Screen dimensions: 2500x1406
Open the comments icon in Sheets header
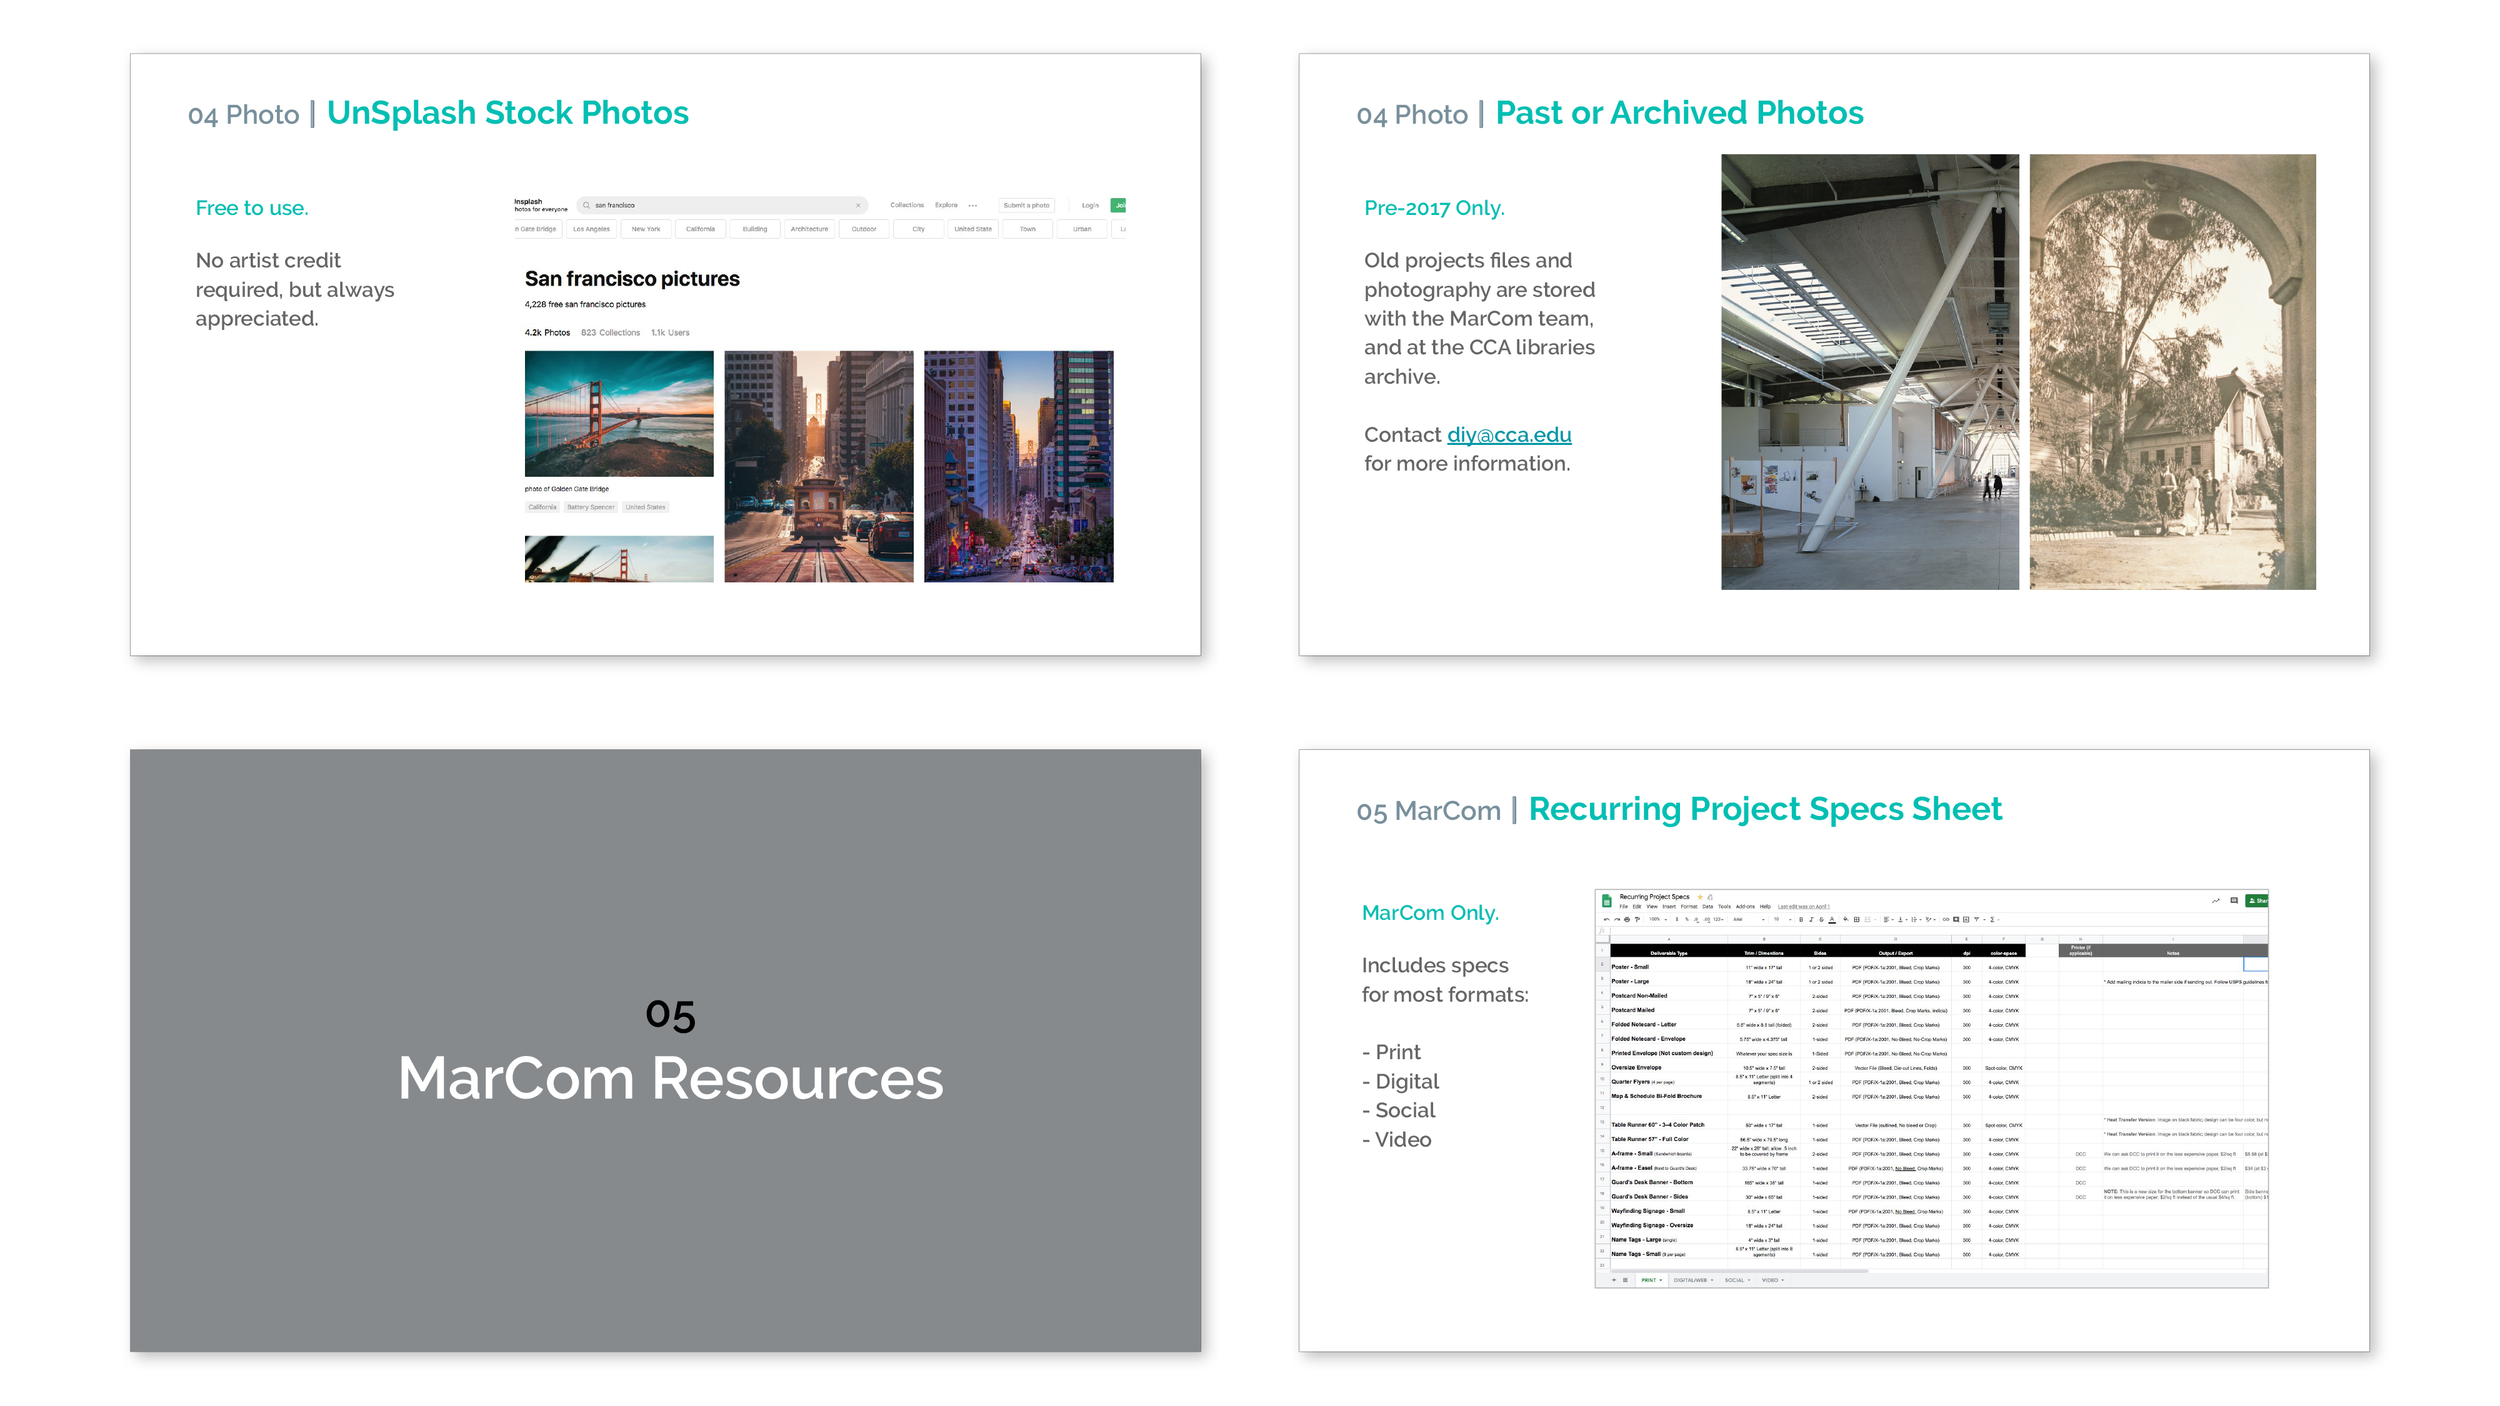(x=2234, y=900)
